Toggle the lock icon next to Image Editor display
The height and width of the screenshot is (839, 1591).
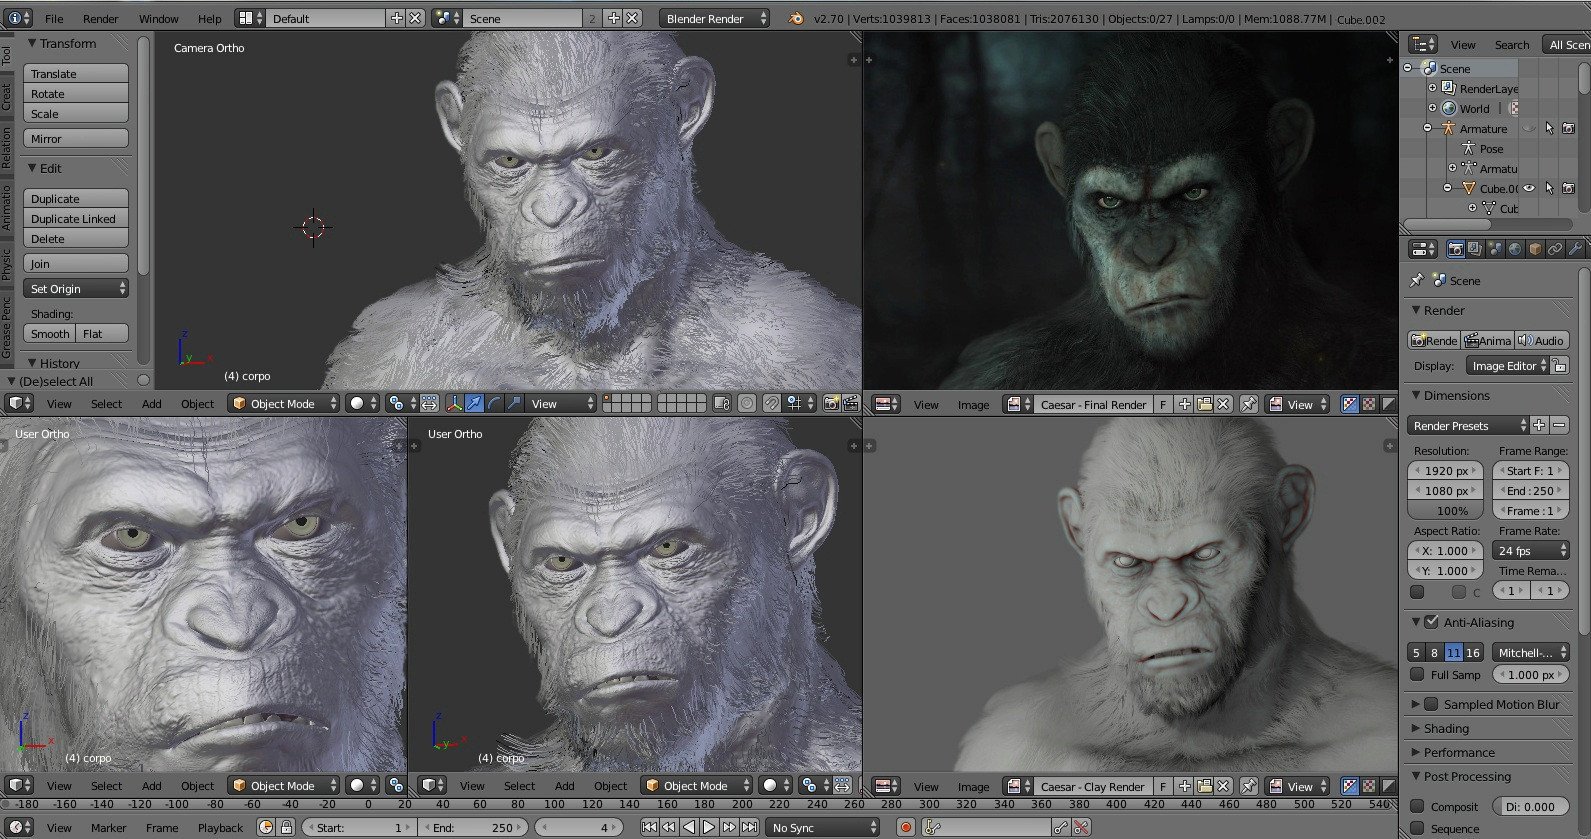coord(1560,366)
